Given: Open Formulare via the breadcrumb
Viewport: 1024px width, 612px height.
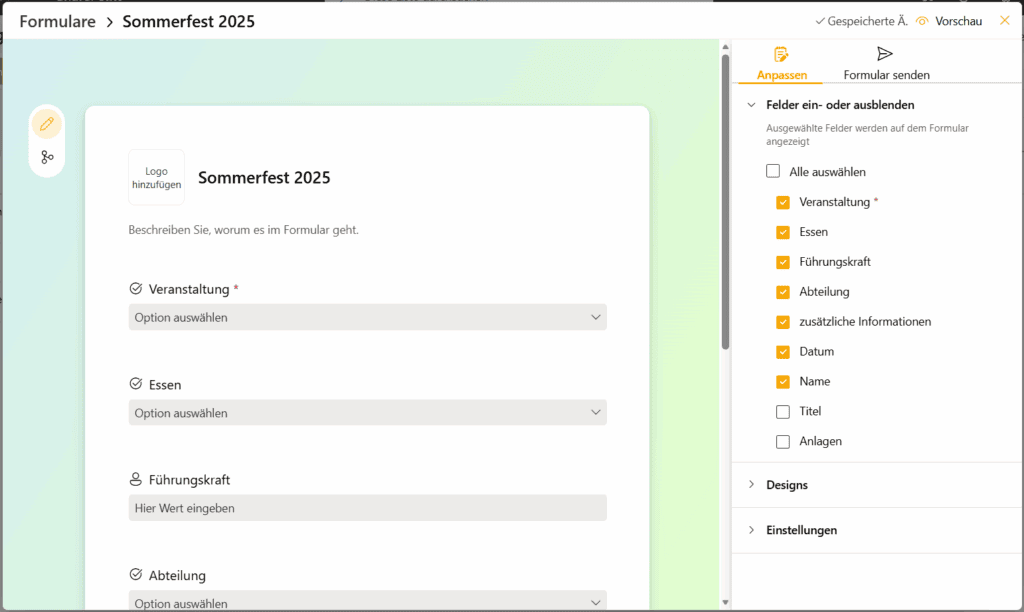Looking at the screenshot, I should coord(57,20).
